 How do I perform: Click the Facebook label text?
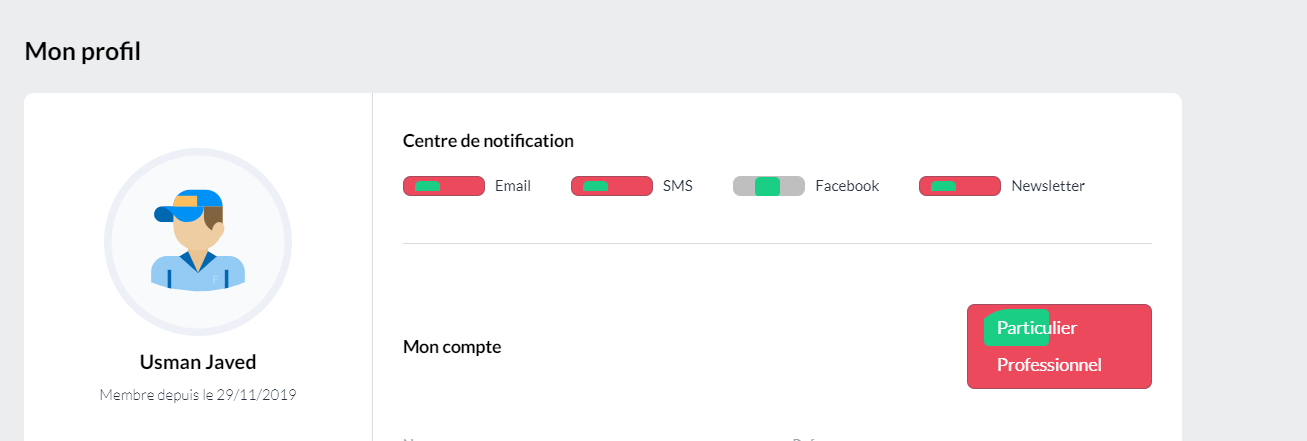[x=847, y=186]
